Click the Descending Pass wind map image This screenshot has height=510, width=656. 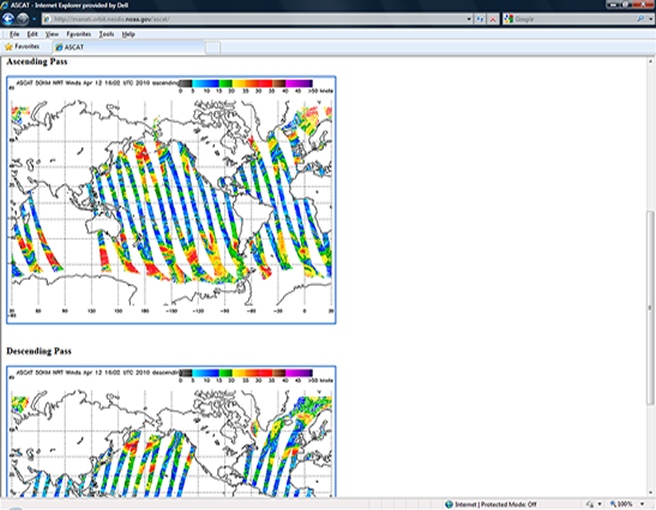click(171, 431)
